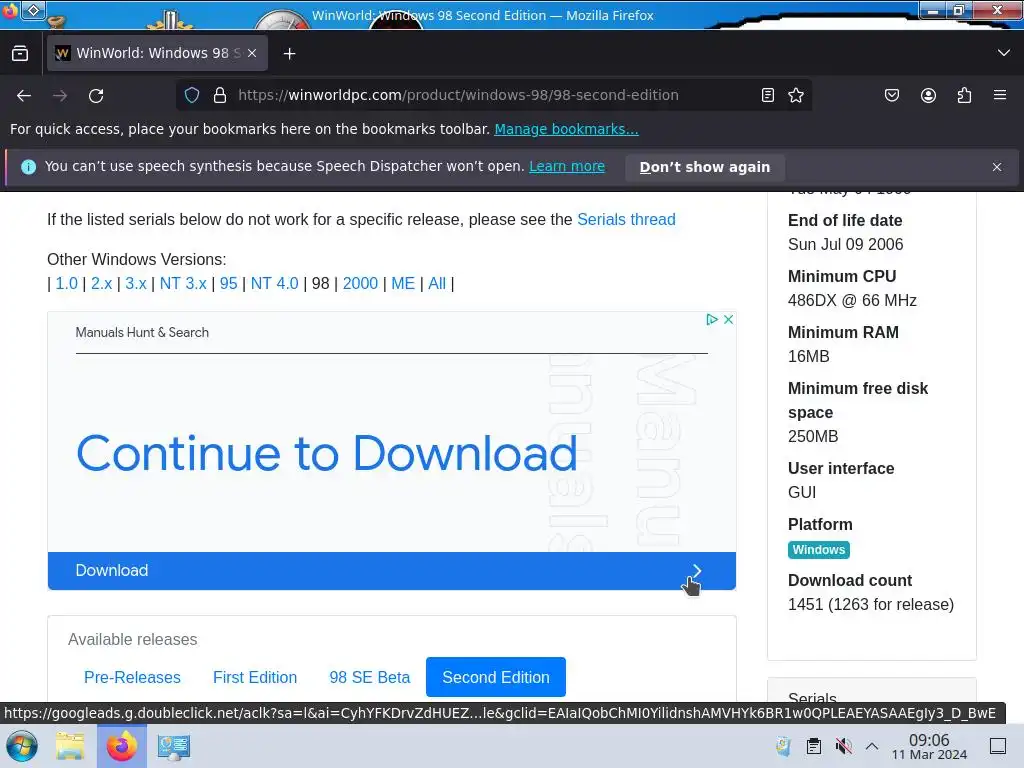1024x768 pixels.
Task: Open a new tab with plus icon
Action: pos(289,54)
